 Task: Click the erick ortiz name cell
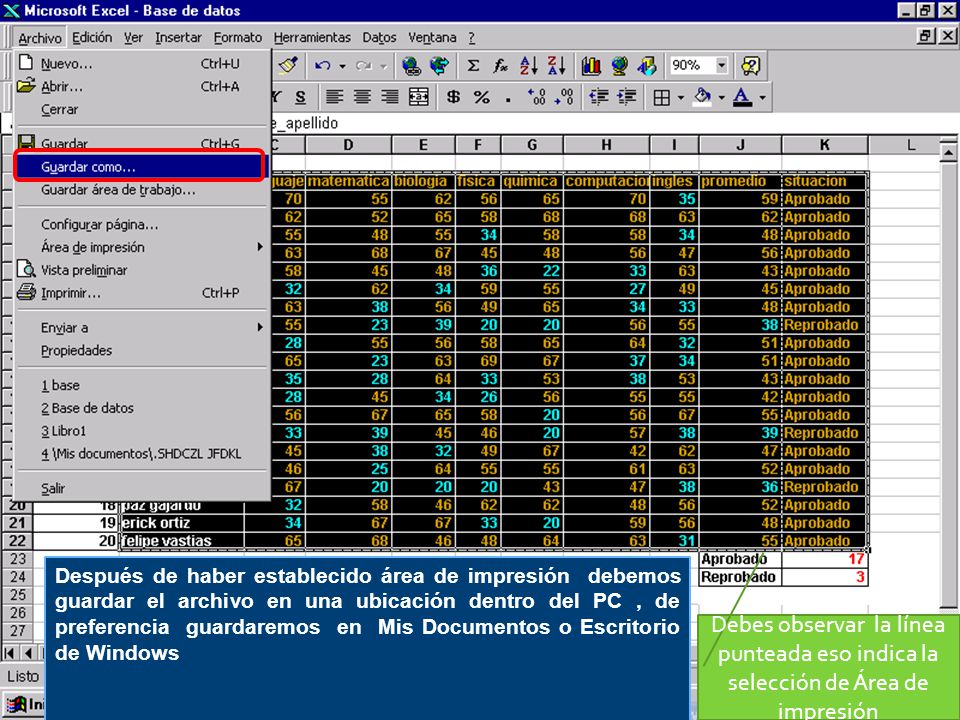click(x=182, y=523)
